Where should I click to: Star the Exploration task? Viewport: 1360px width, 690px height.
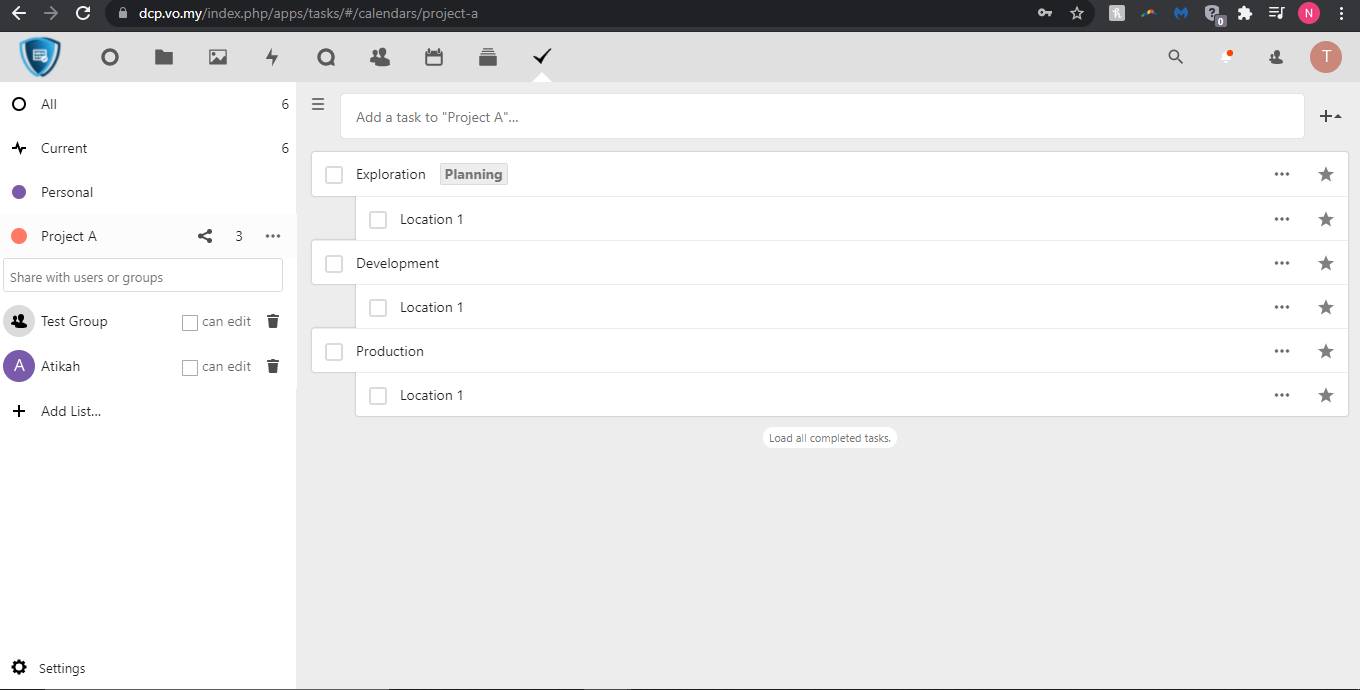pyautogui.click(x=1326, y=175)
